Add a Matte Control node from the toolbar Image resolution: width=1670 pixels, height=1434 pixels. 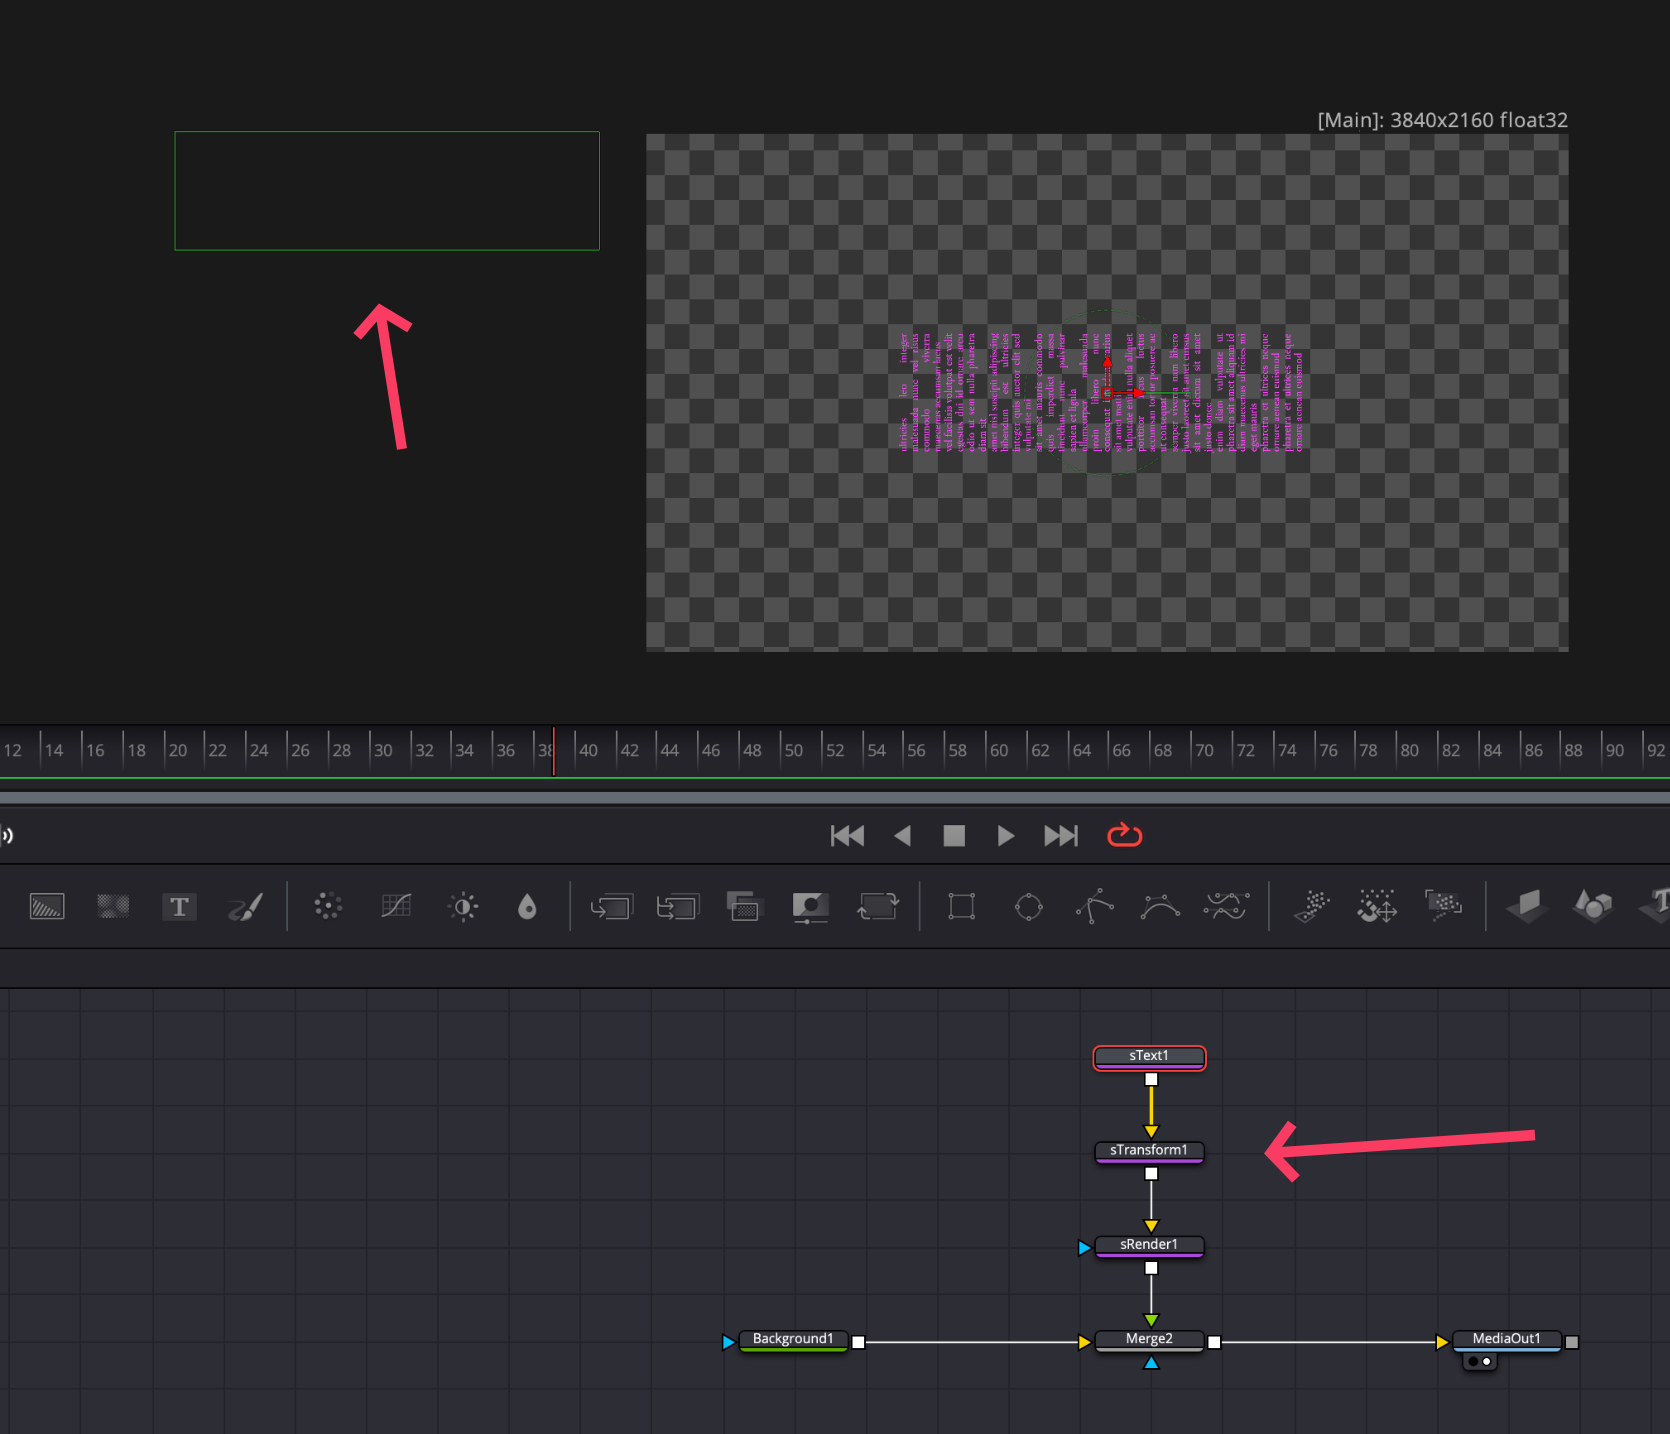tap(810, 907)
